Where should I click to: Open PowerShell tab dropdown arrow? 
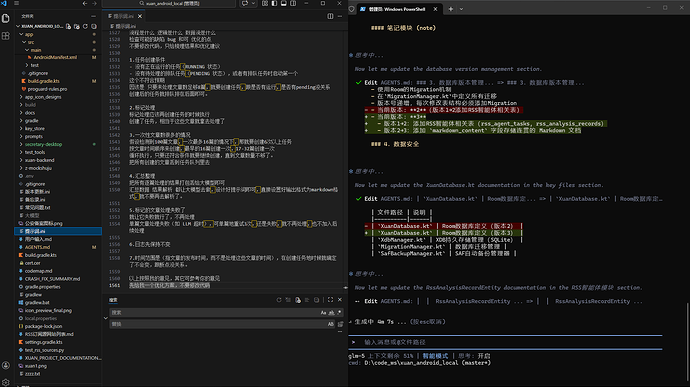pos(461,9)
